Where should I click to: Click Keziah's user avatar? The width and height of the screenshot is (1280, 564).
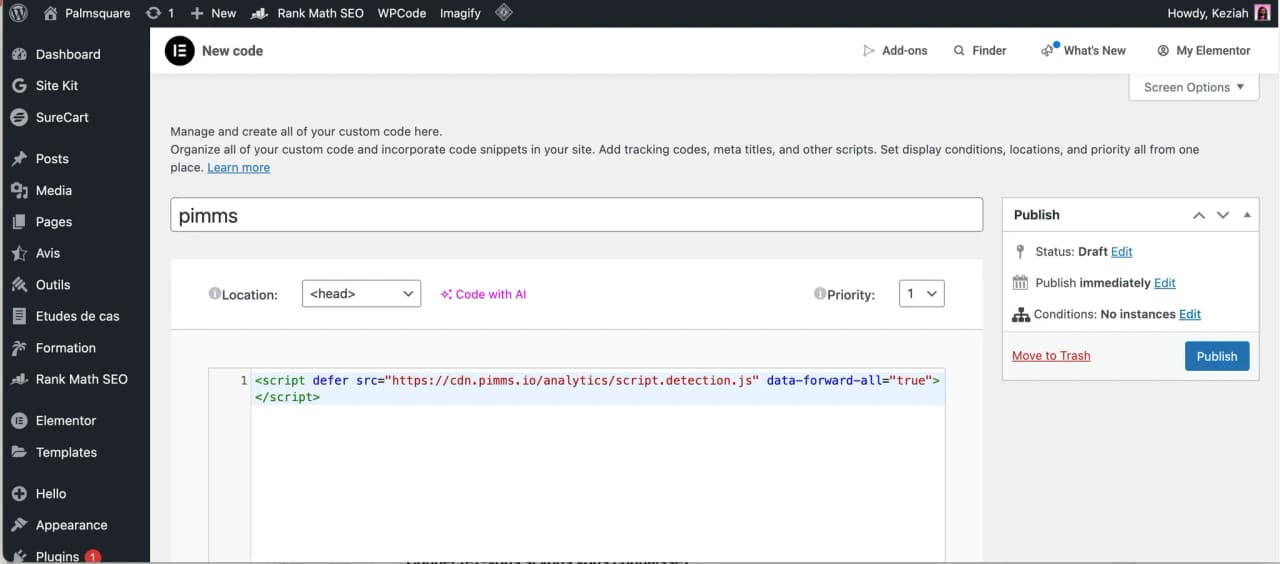click(1262, 13)
